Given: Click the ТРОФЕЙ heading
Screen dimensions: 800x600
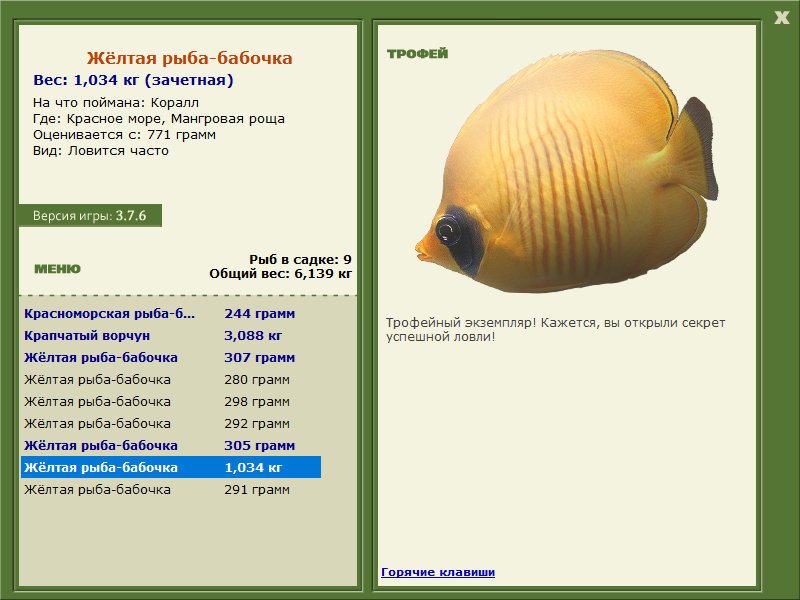Looking at the screenshot, I should (x=417, y=54).
